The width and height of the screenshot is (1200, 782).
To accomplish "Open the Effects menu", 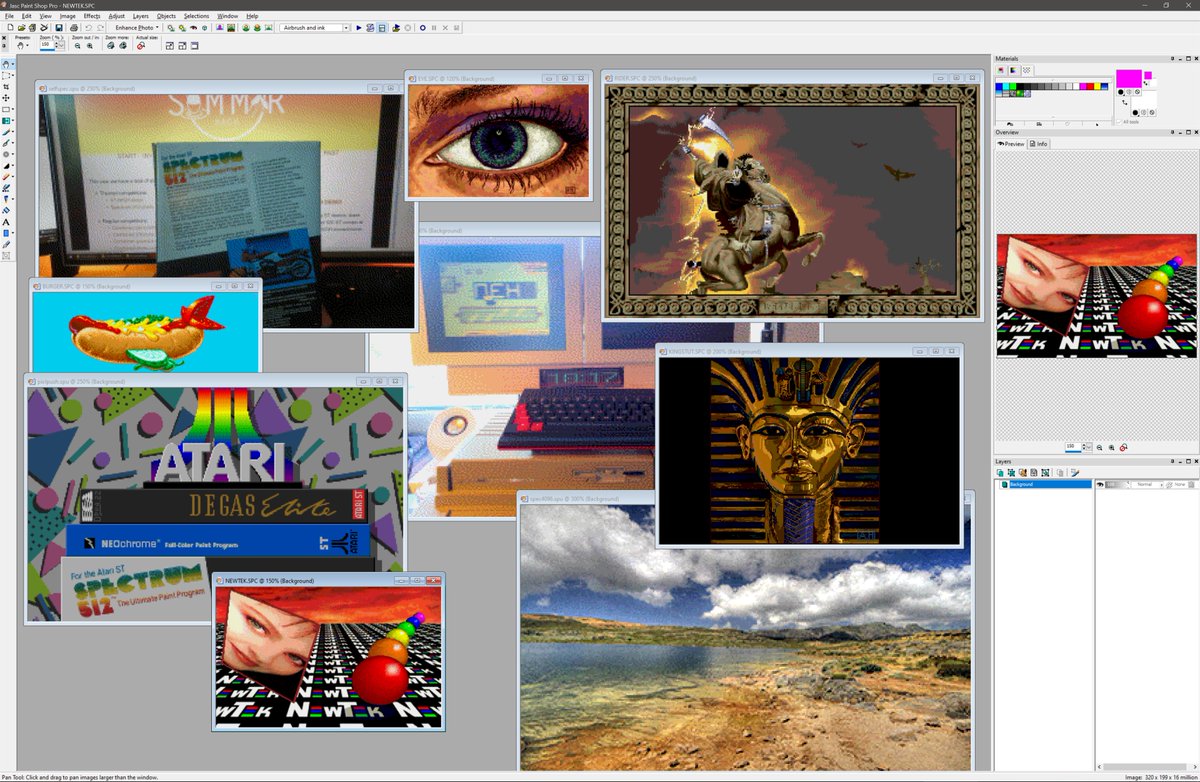I will tap(92, 16).
